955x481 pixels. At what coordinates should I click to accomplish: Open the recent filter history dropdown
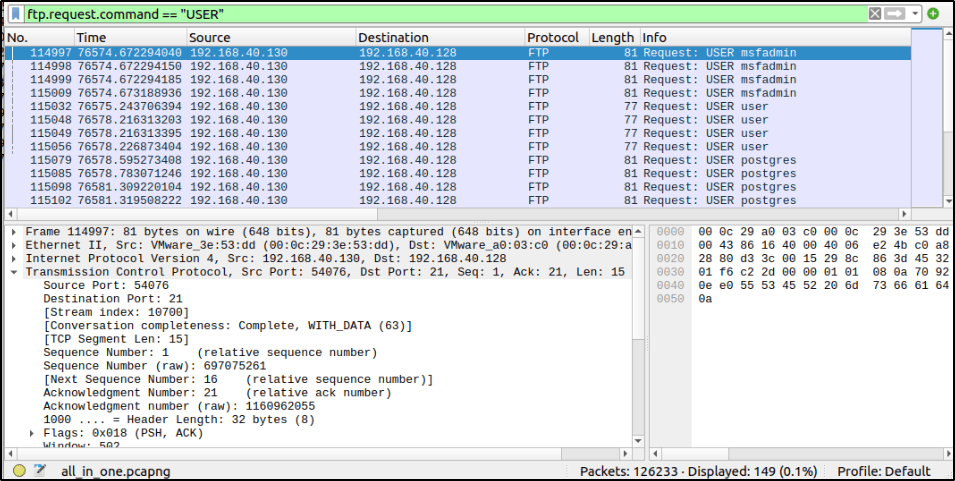tap(913, 14)
